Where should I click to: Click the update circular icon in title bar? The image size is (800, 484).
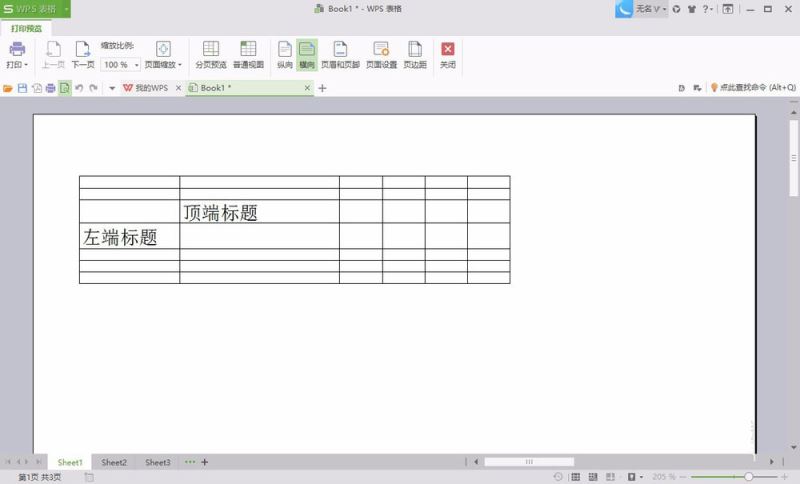coord(677,9)
